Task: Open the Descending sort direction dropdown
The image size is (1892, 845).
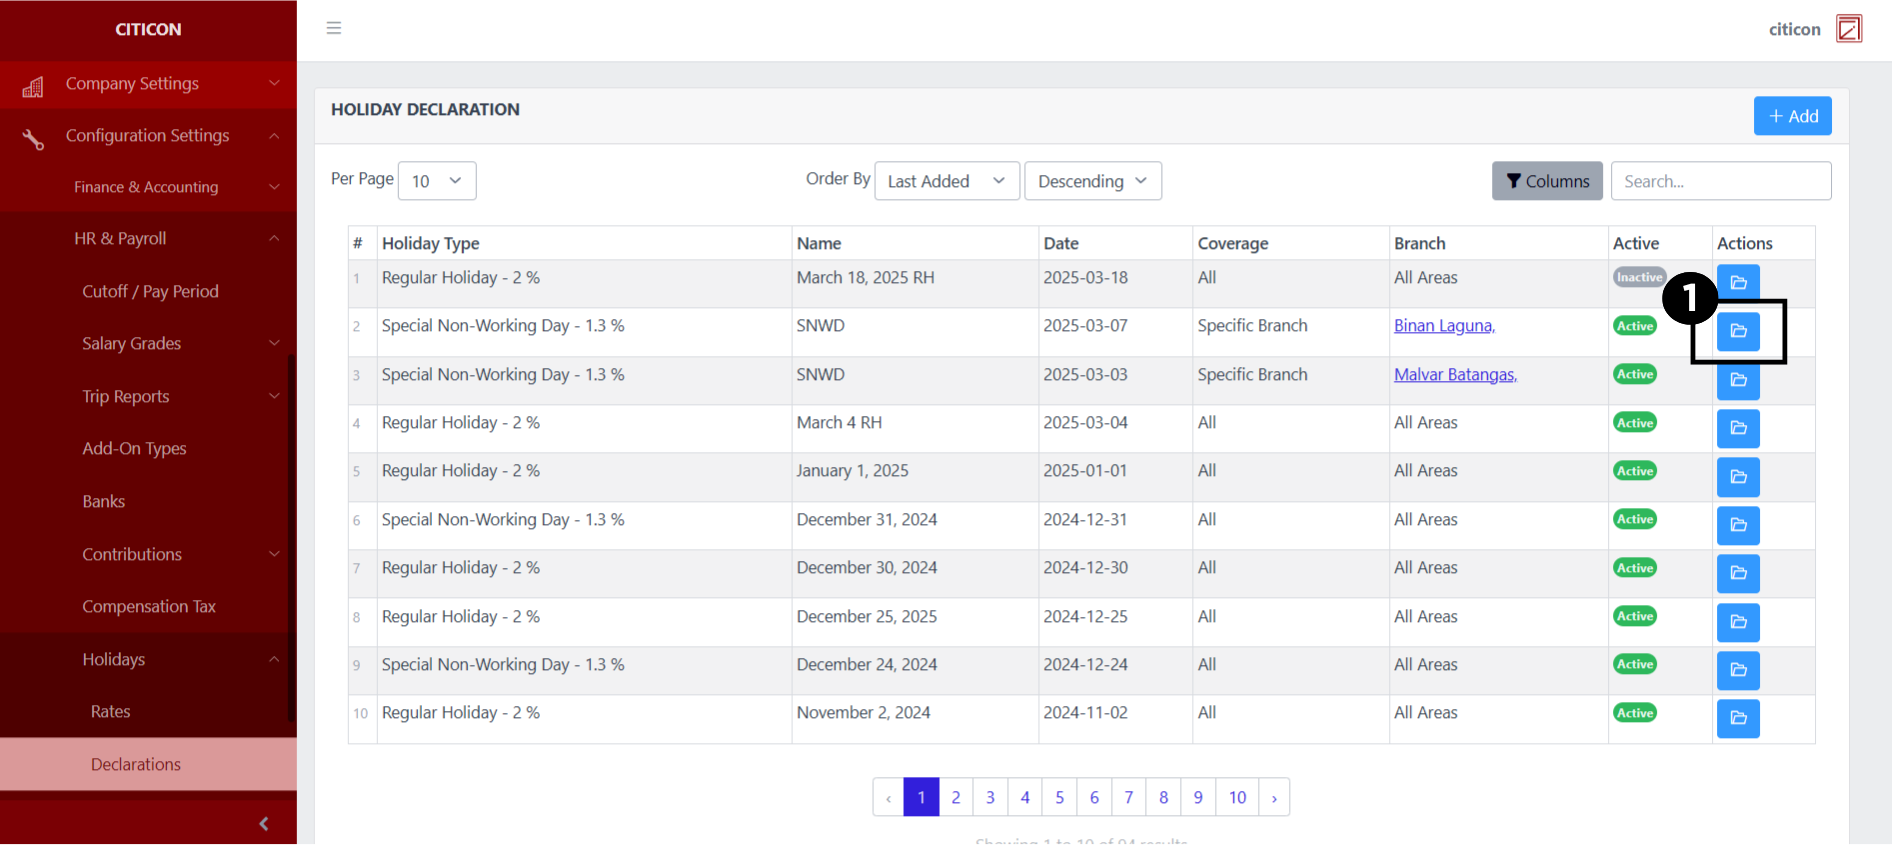Action: pos(1092,181)
